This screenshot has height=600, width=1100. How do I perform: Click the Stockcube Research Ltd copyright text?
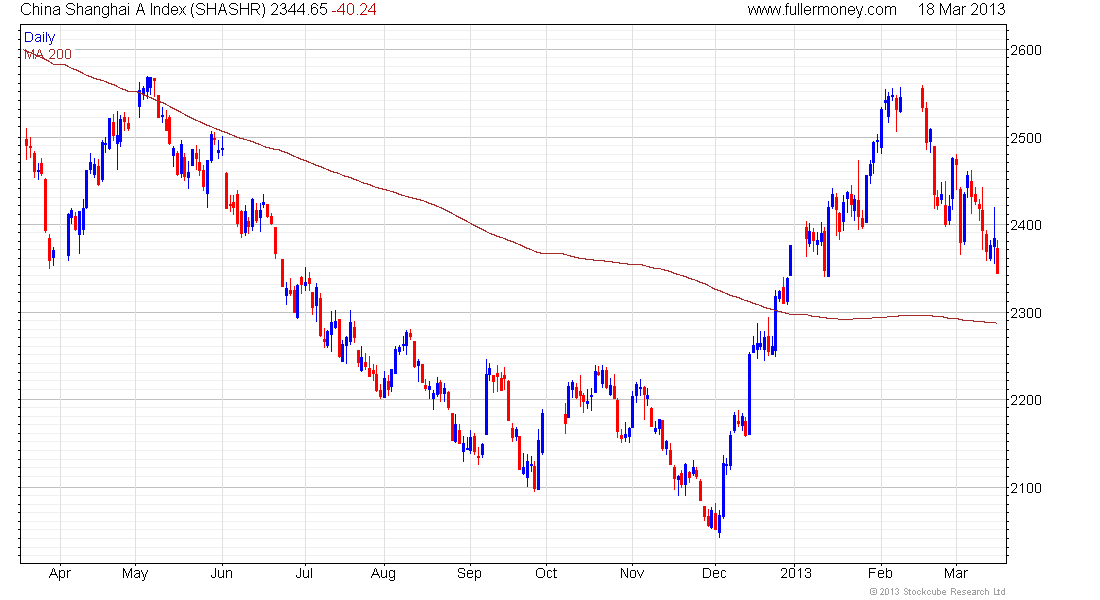tap(937, 592)
